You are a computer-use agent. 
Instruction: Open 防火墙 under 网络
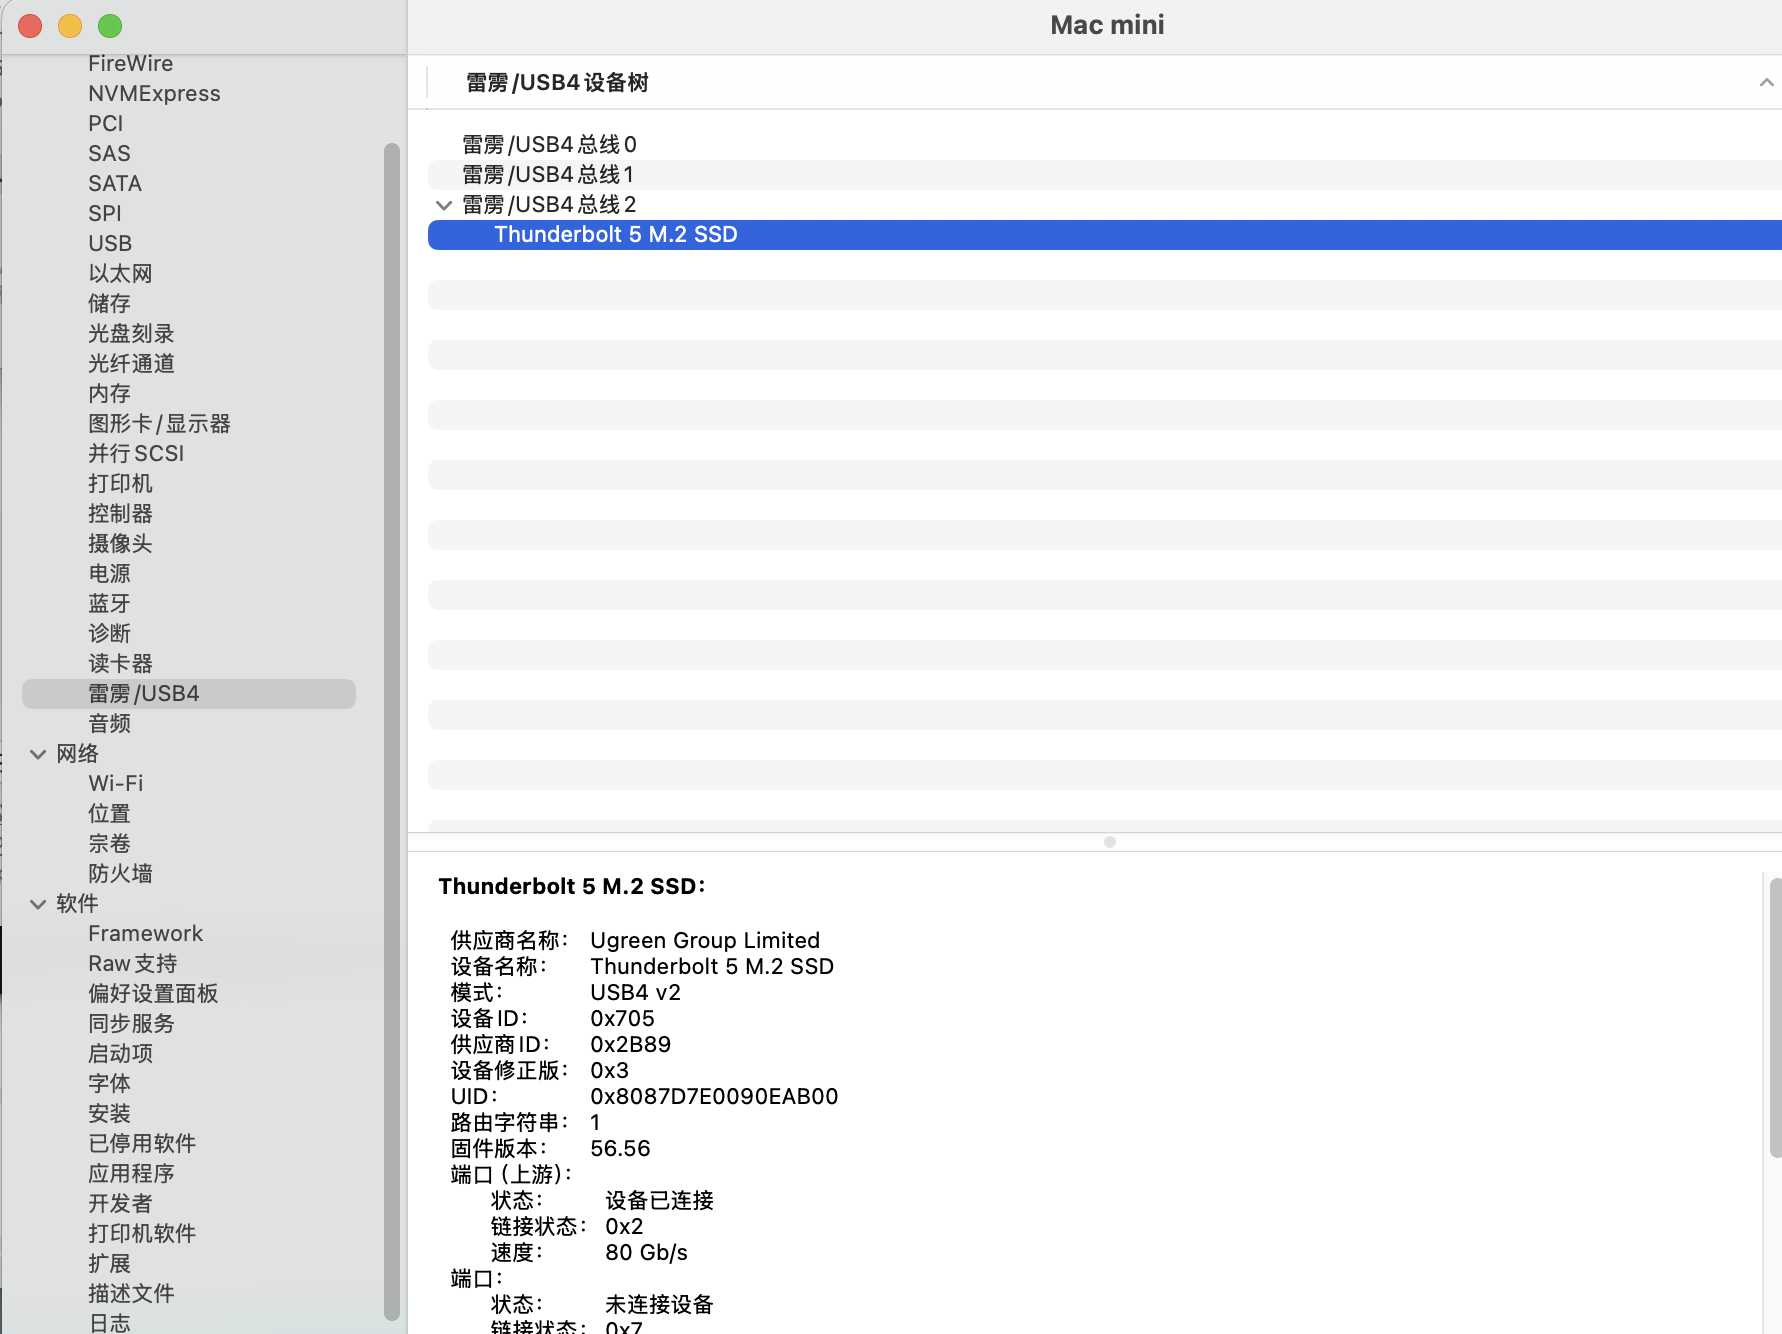120,874
